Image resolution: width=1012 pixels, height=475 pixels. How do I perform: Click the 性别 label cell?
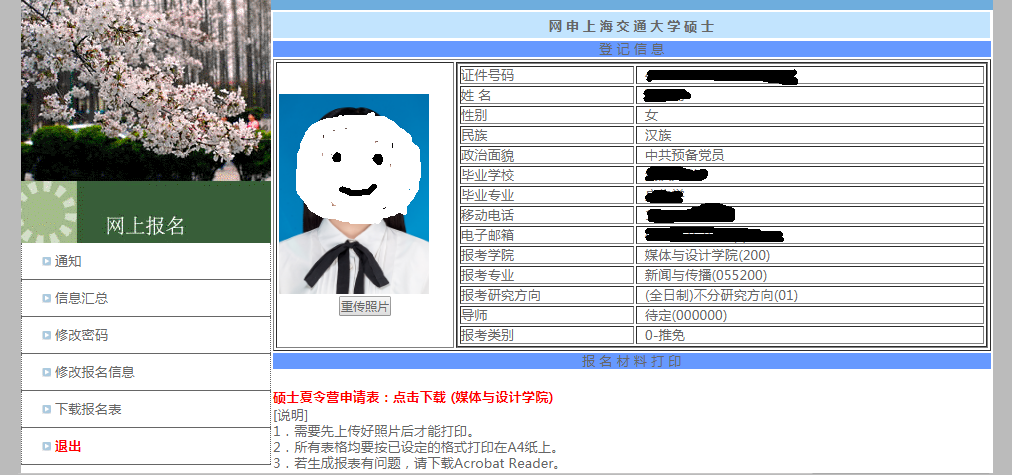(546, 115)
